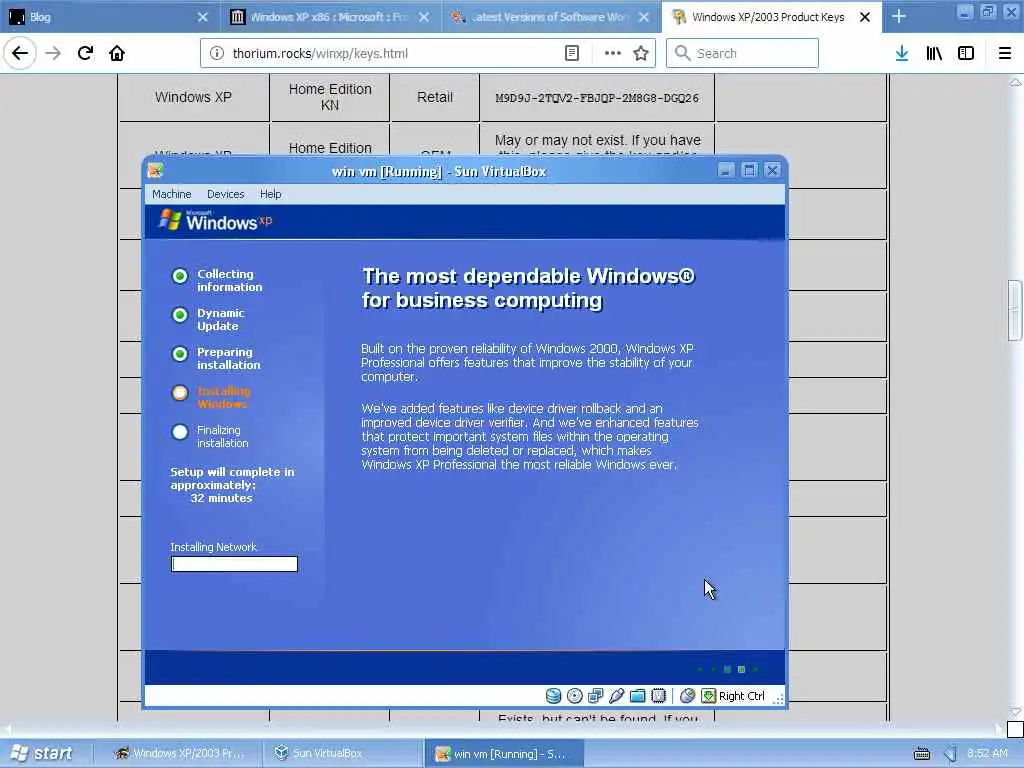1024x768 pixels.
Task: Click the Installing Network progress bar
Action: point(234,564)
